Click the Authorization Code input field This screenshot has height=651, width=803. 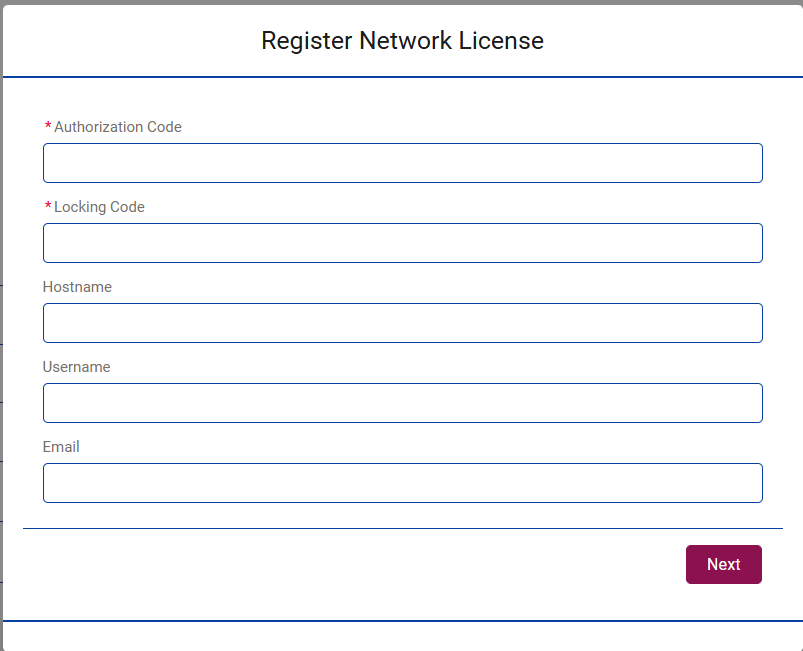[403, 163]
